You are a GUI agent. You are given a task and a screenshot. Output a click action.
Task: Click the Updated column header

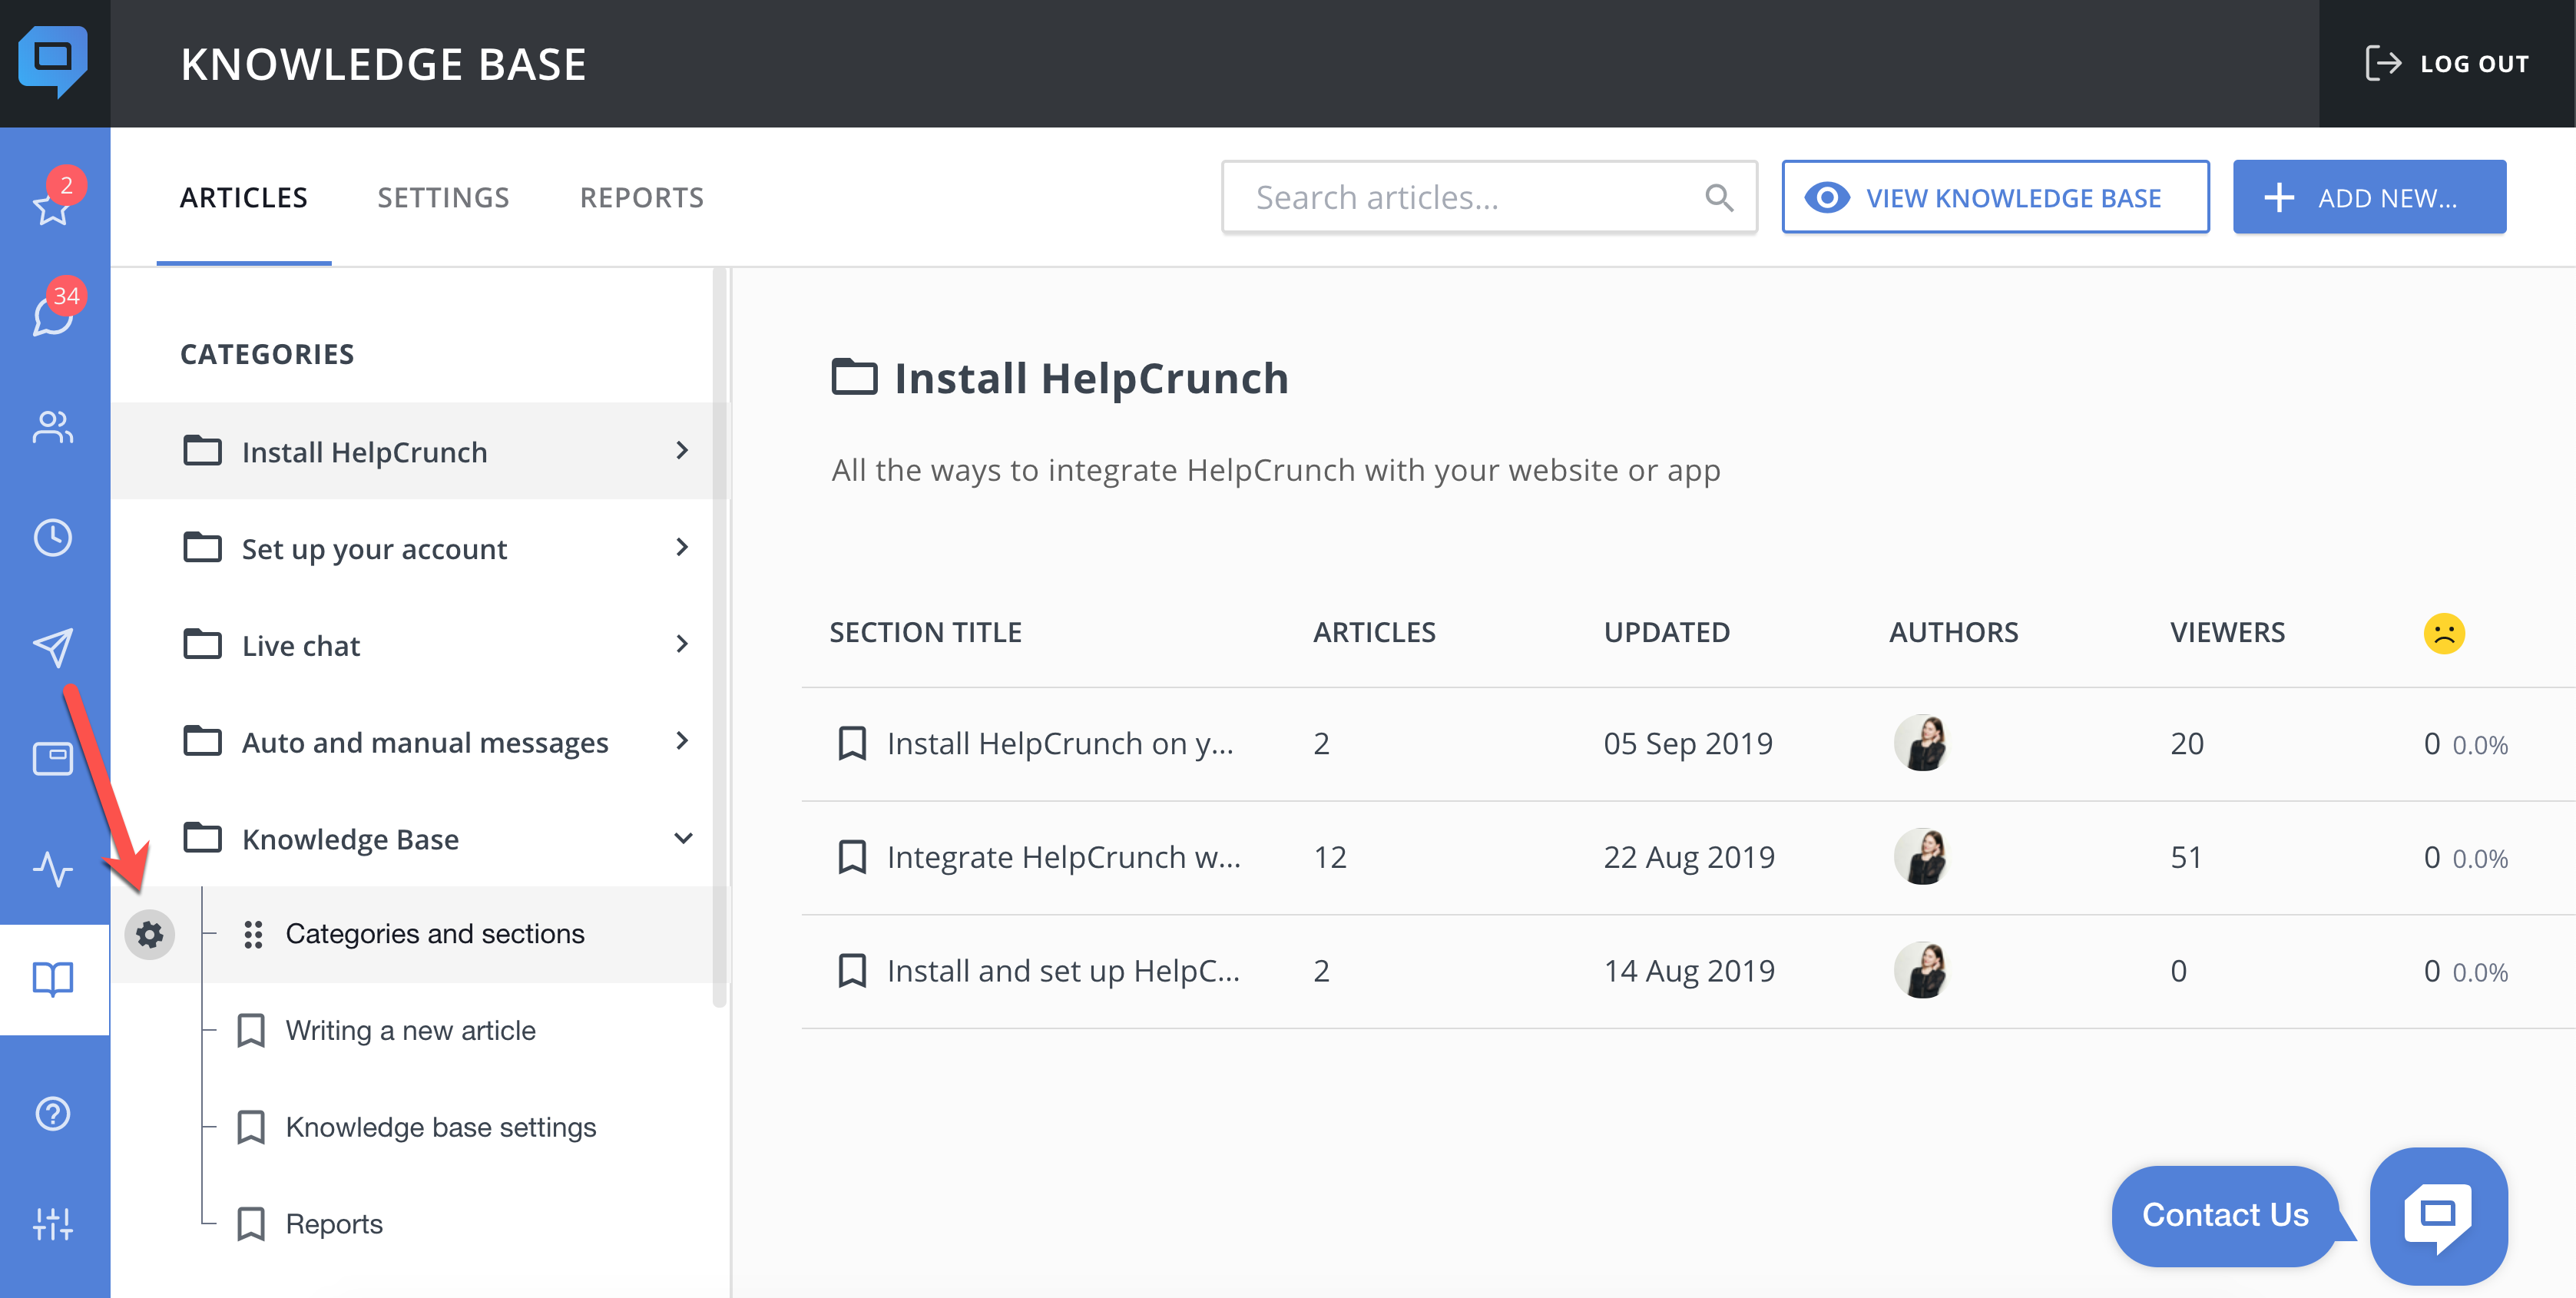coord(1666,632)
